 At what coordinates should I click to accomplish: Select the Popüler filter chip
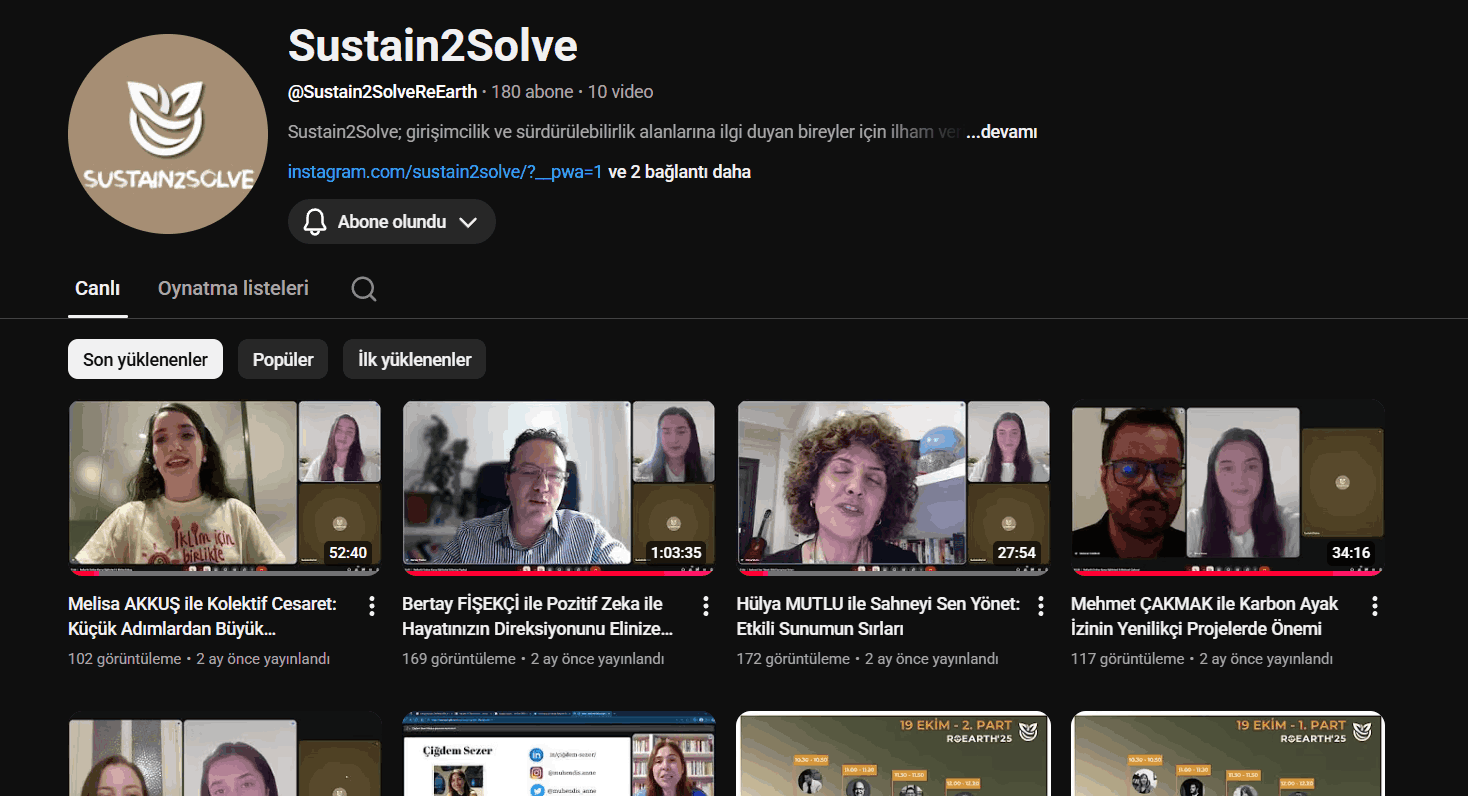click(282, 358)
